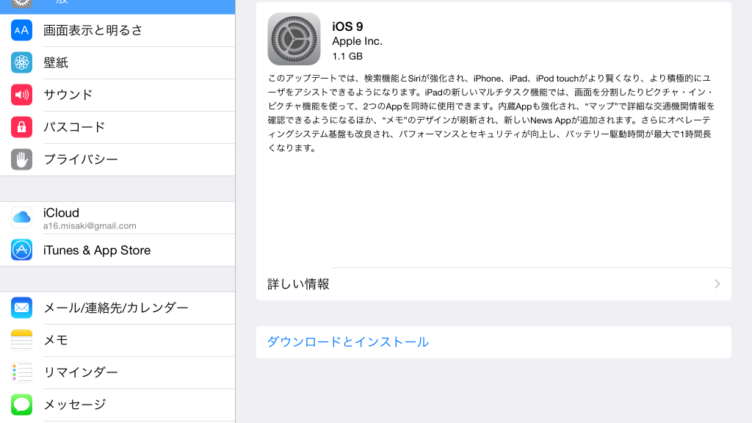Tap the iTunes & App Store icon
This screenshot has height=423, width=752.
[22, 250]
